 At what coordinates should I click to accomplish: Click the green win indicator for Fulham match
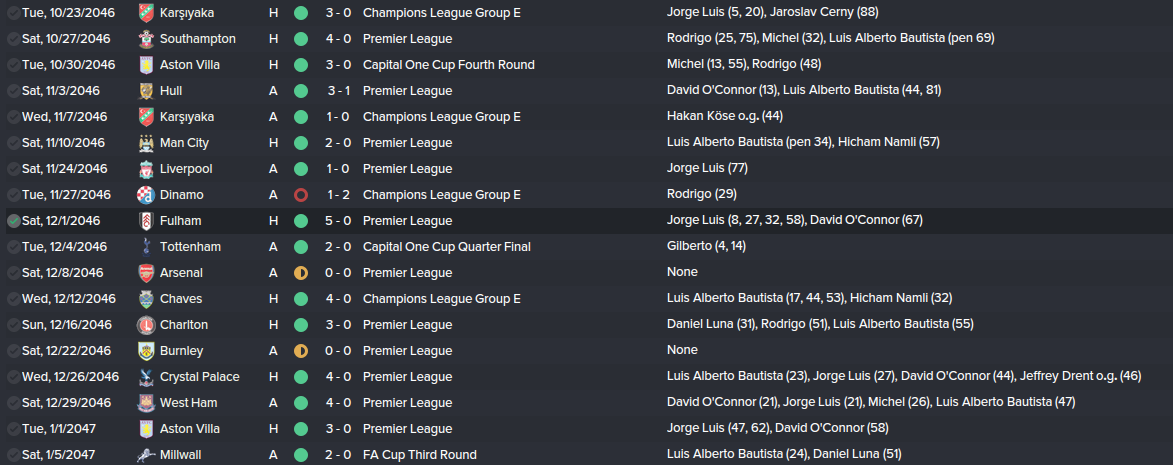click(x=301, y=221)
